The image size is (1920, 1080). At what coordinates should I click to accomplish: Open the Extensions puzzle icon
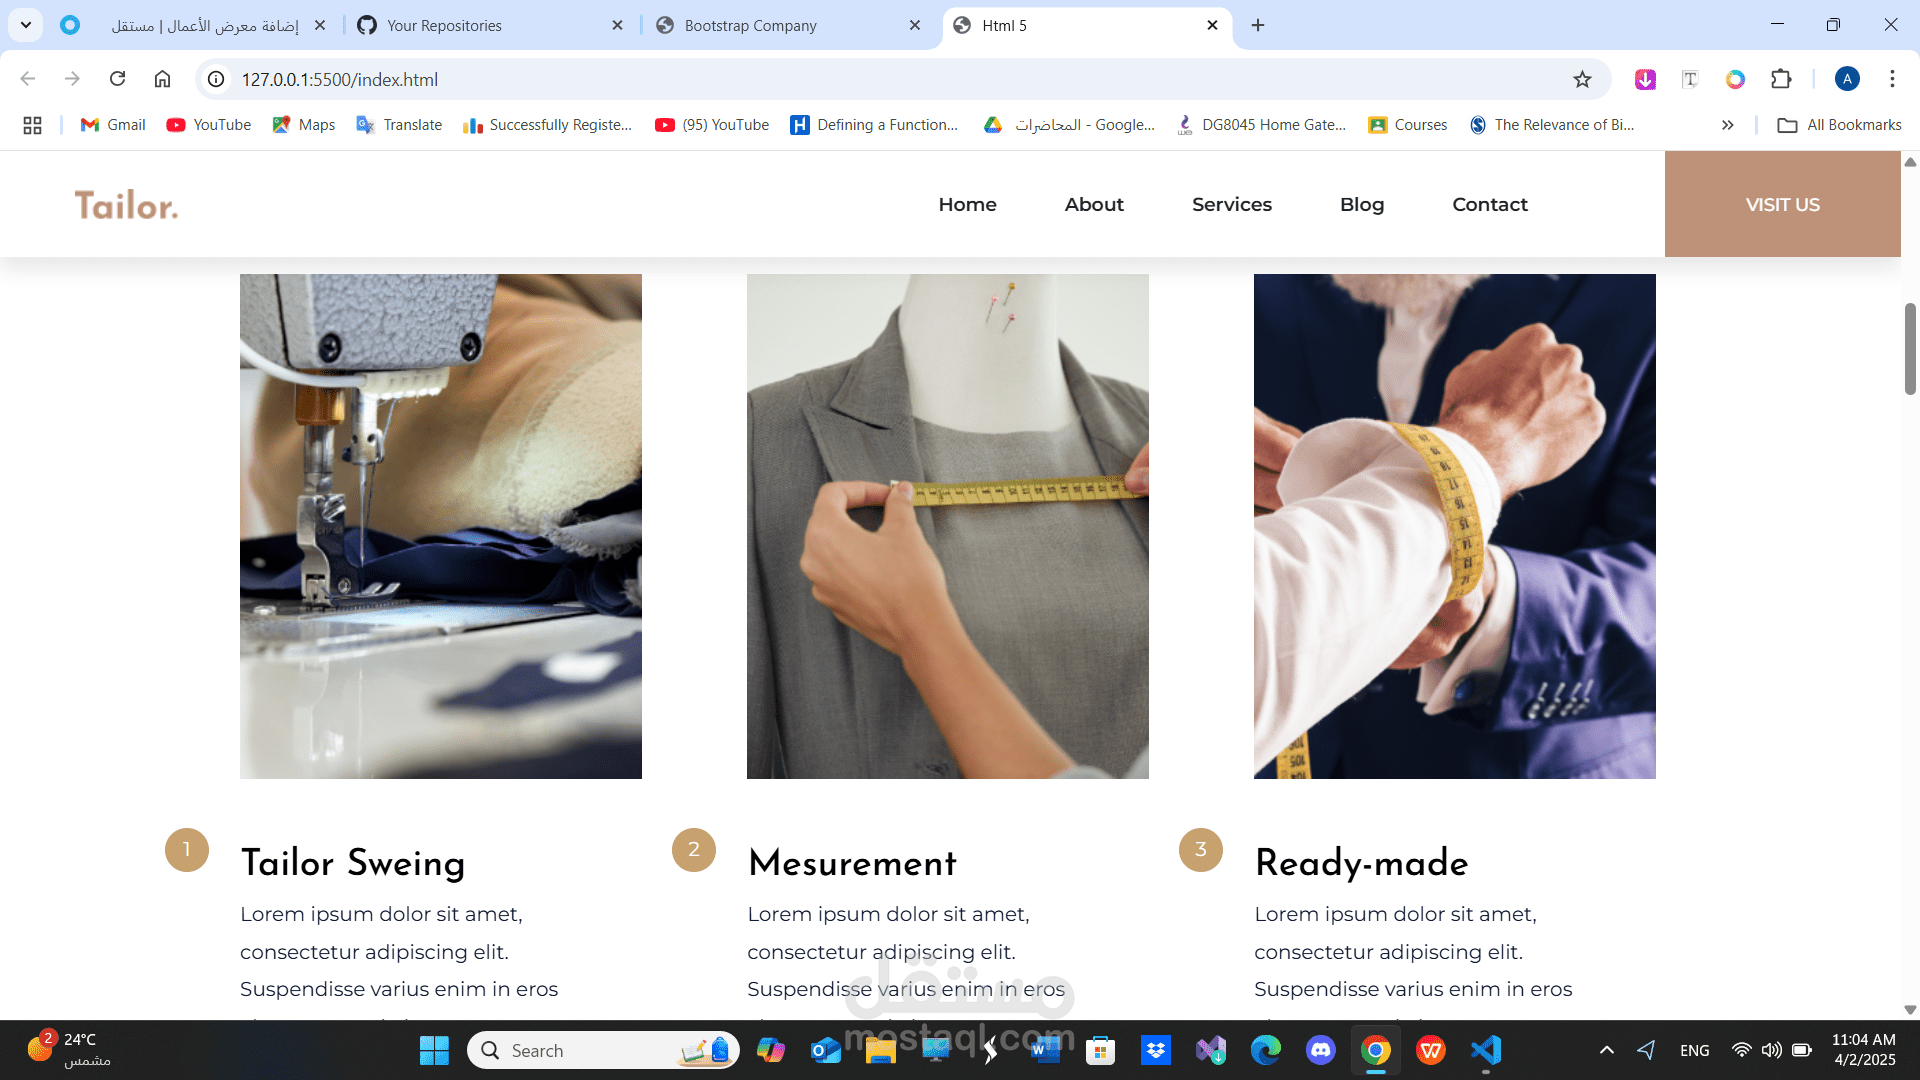pyautogui.click(x=1781, y=79)
